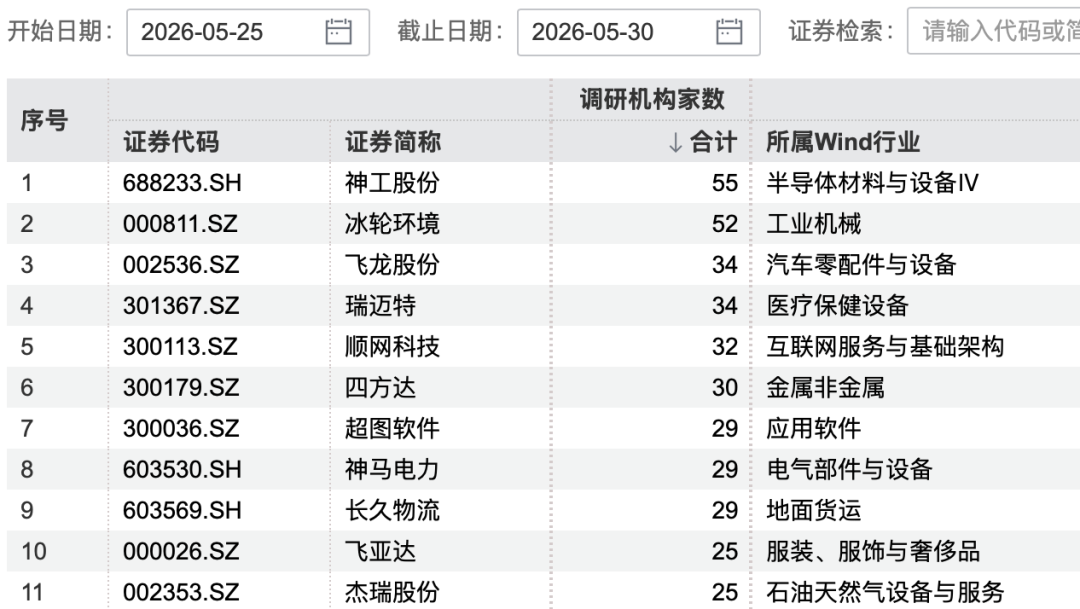
Task: Click industry cell 服装、服饰与奢侈品
Action: click(x=873, y=551)
